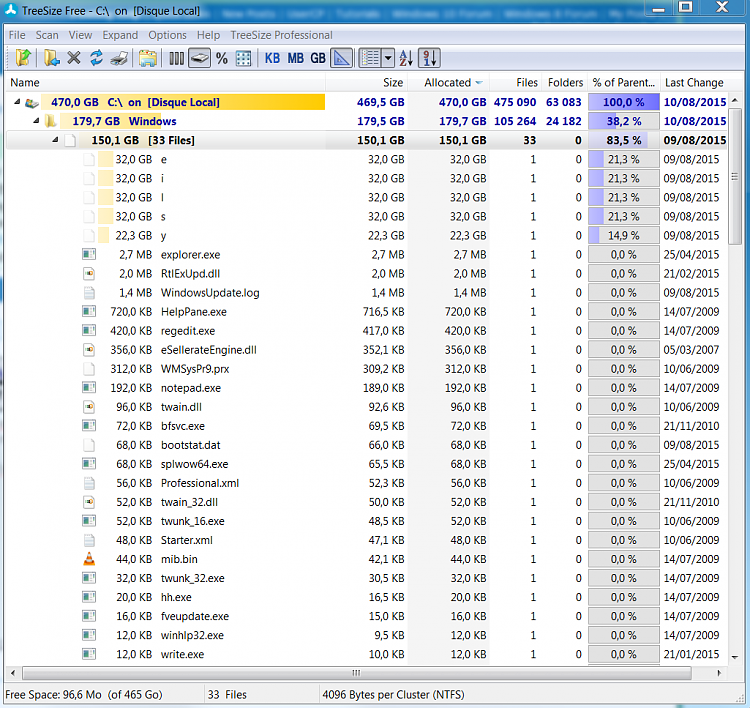Open the Expand menu
Viewport: 750px width, 708px height.
[x=120, y=35]
